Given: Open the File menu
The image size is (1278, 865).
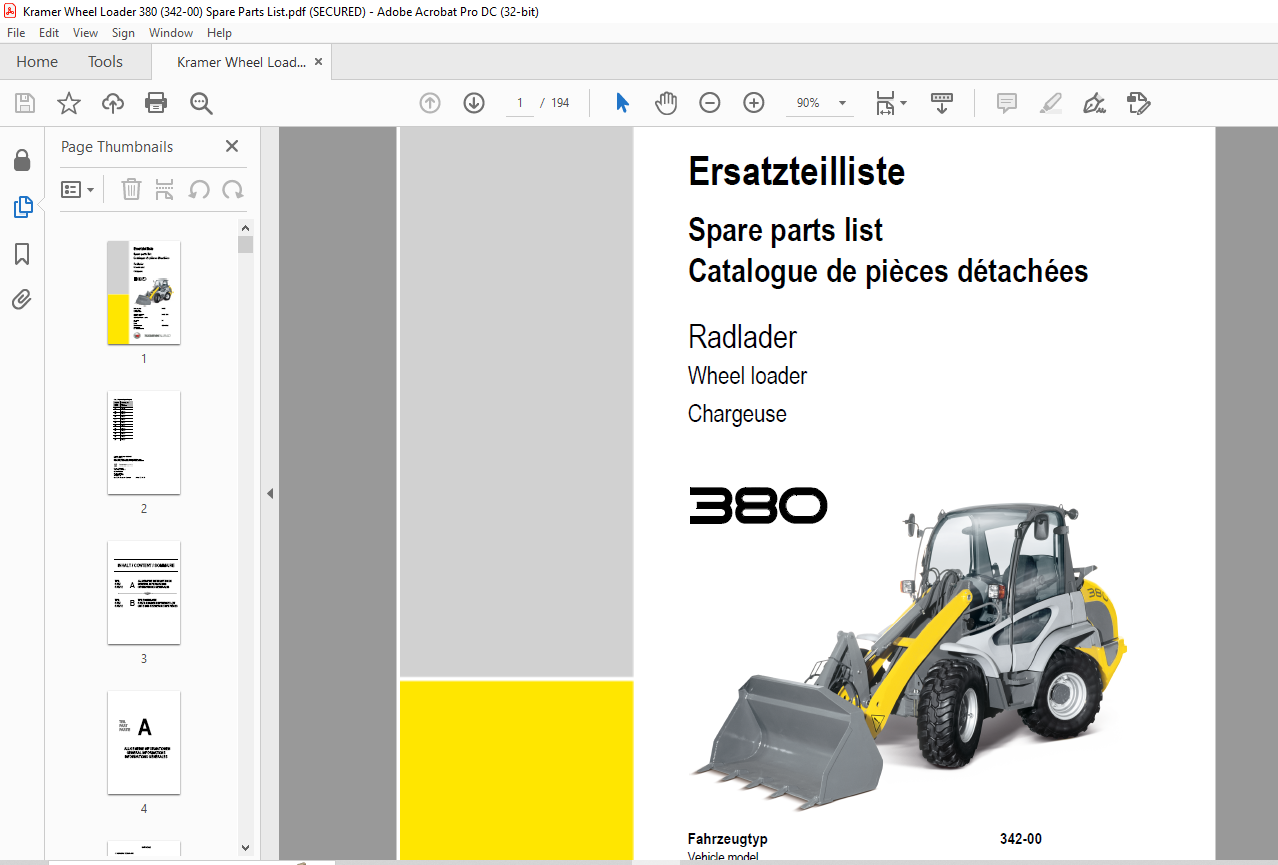Looking at the screenshot, I should click(16, 33).
